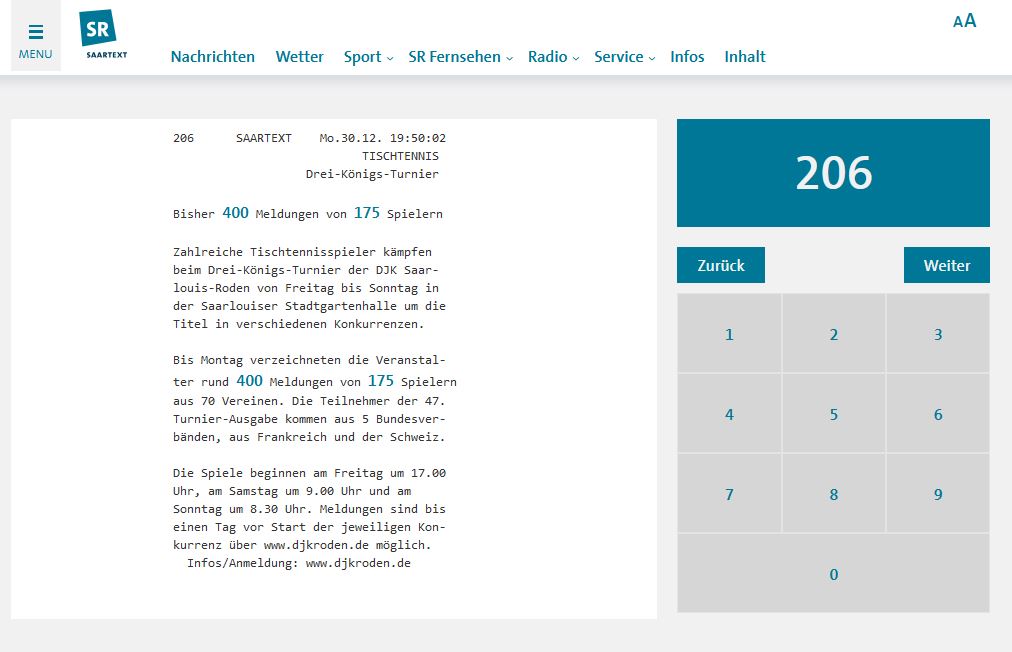1012x652 pixels.
Task: Click the SR Saartext logo
Action: tap(103, 35)
